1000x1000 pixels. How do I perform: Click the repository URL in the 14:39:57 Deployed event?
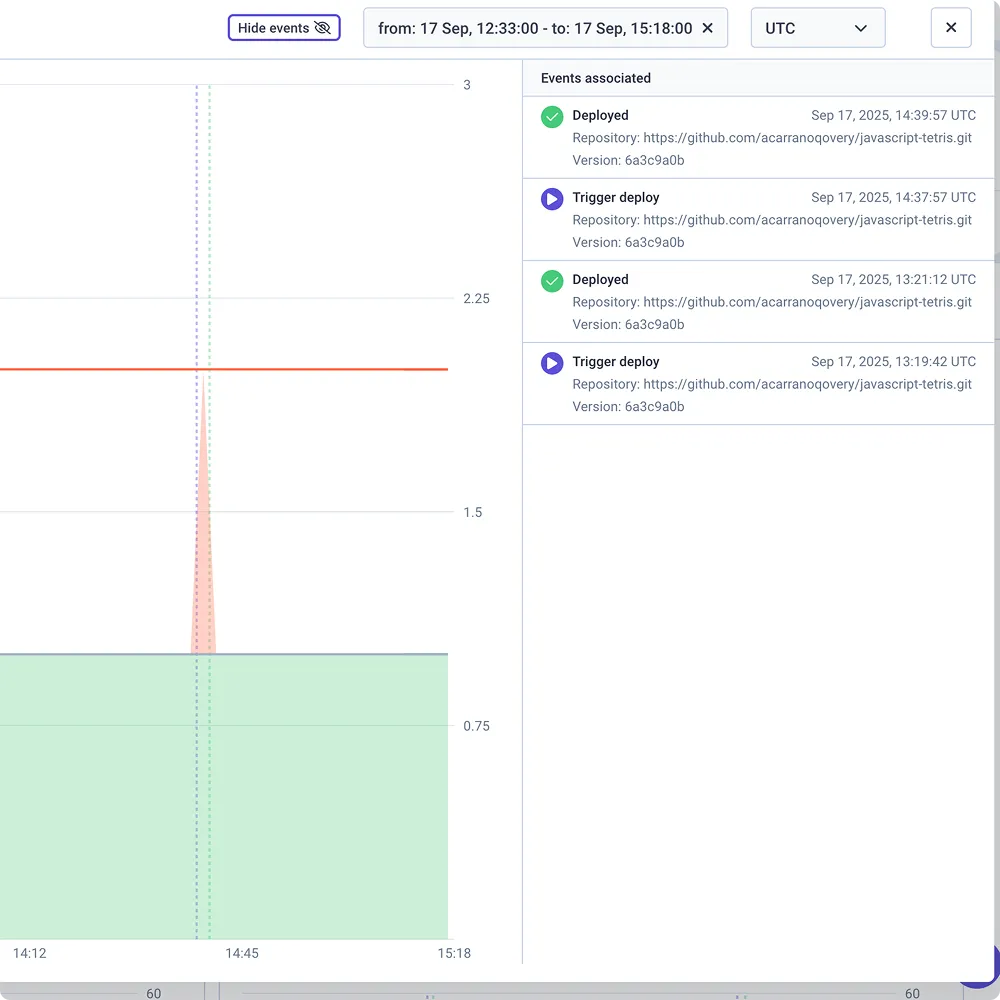click(807, 138)
